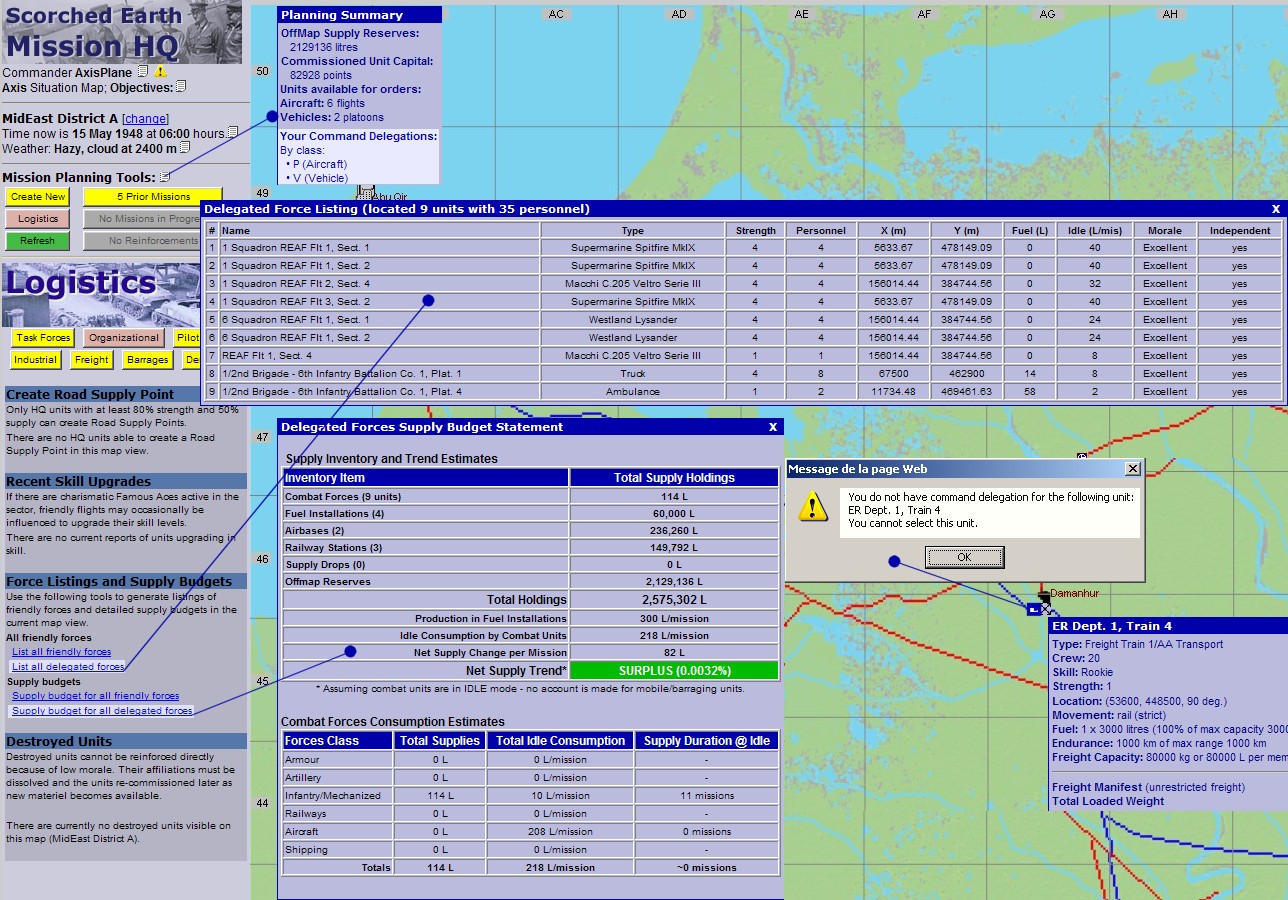Open the Task Forces logistics tab

[43, 338]
